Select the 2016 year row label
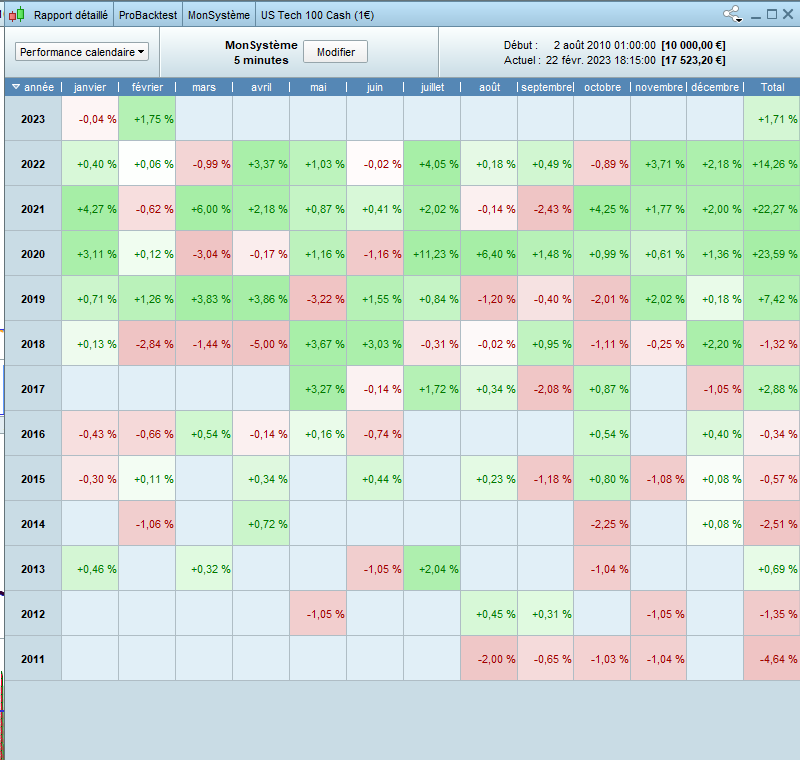The height and width of the screenshot is (760, 800). pos(33,434)
